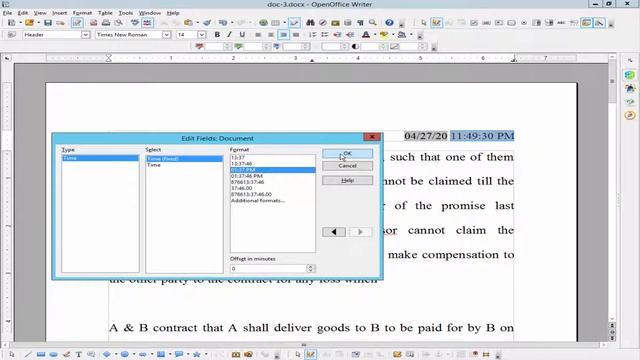The width and height of the screenshot is (640, 360).
Task: Apply Bold formatting
Action: click(x=217, y=35)
